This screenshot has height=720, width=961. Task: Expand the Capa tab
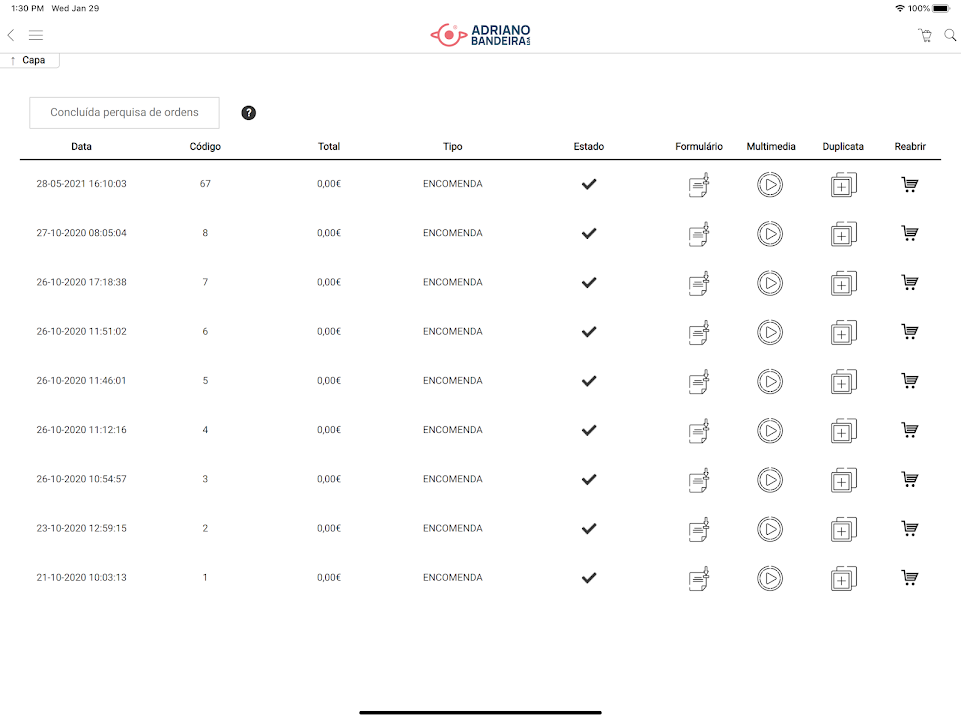(30, 60)
